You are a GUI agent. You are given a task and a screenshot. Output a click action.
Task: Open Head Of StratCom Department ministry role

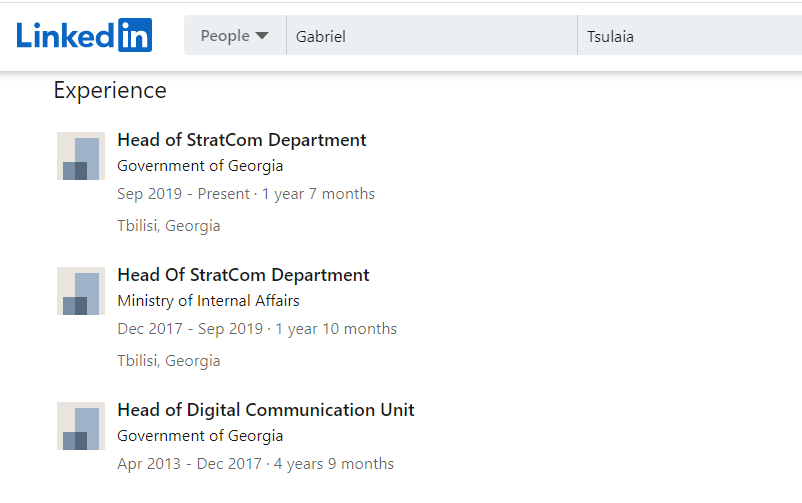tap(243, 275)
